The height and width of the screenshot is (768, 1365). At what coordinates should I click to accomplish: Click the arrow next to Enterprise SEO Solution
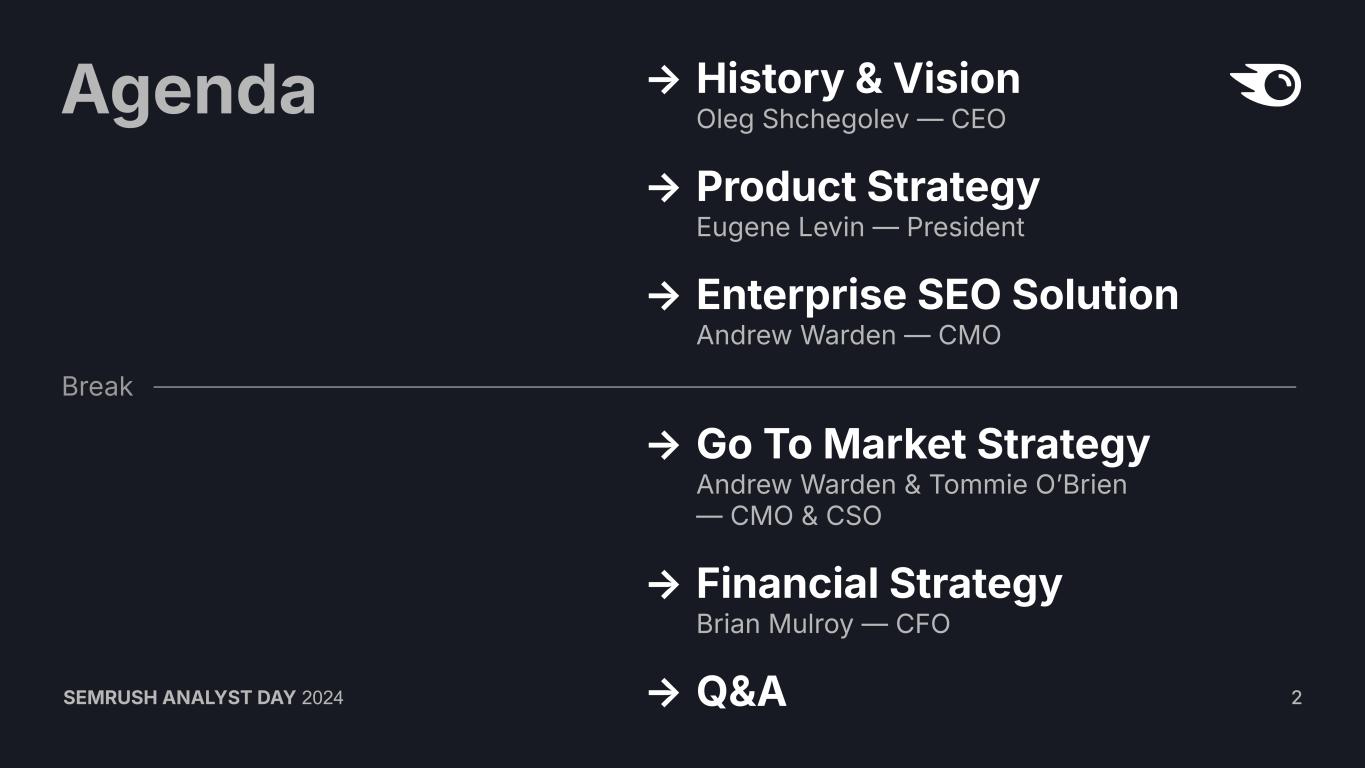tap(664, 296)
